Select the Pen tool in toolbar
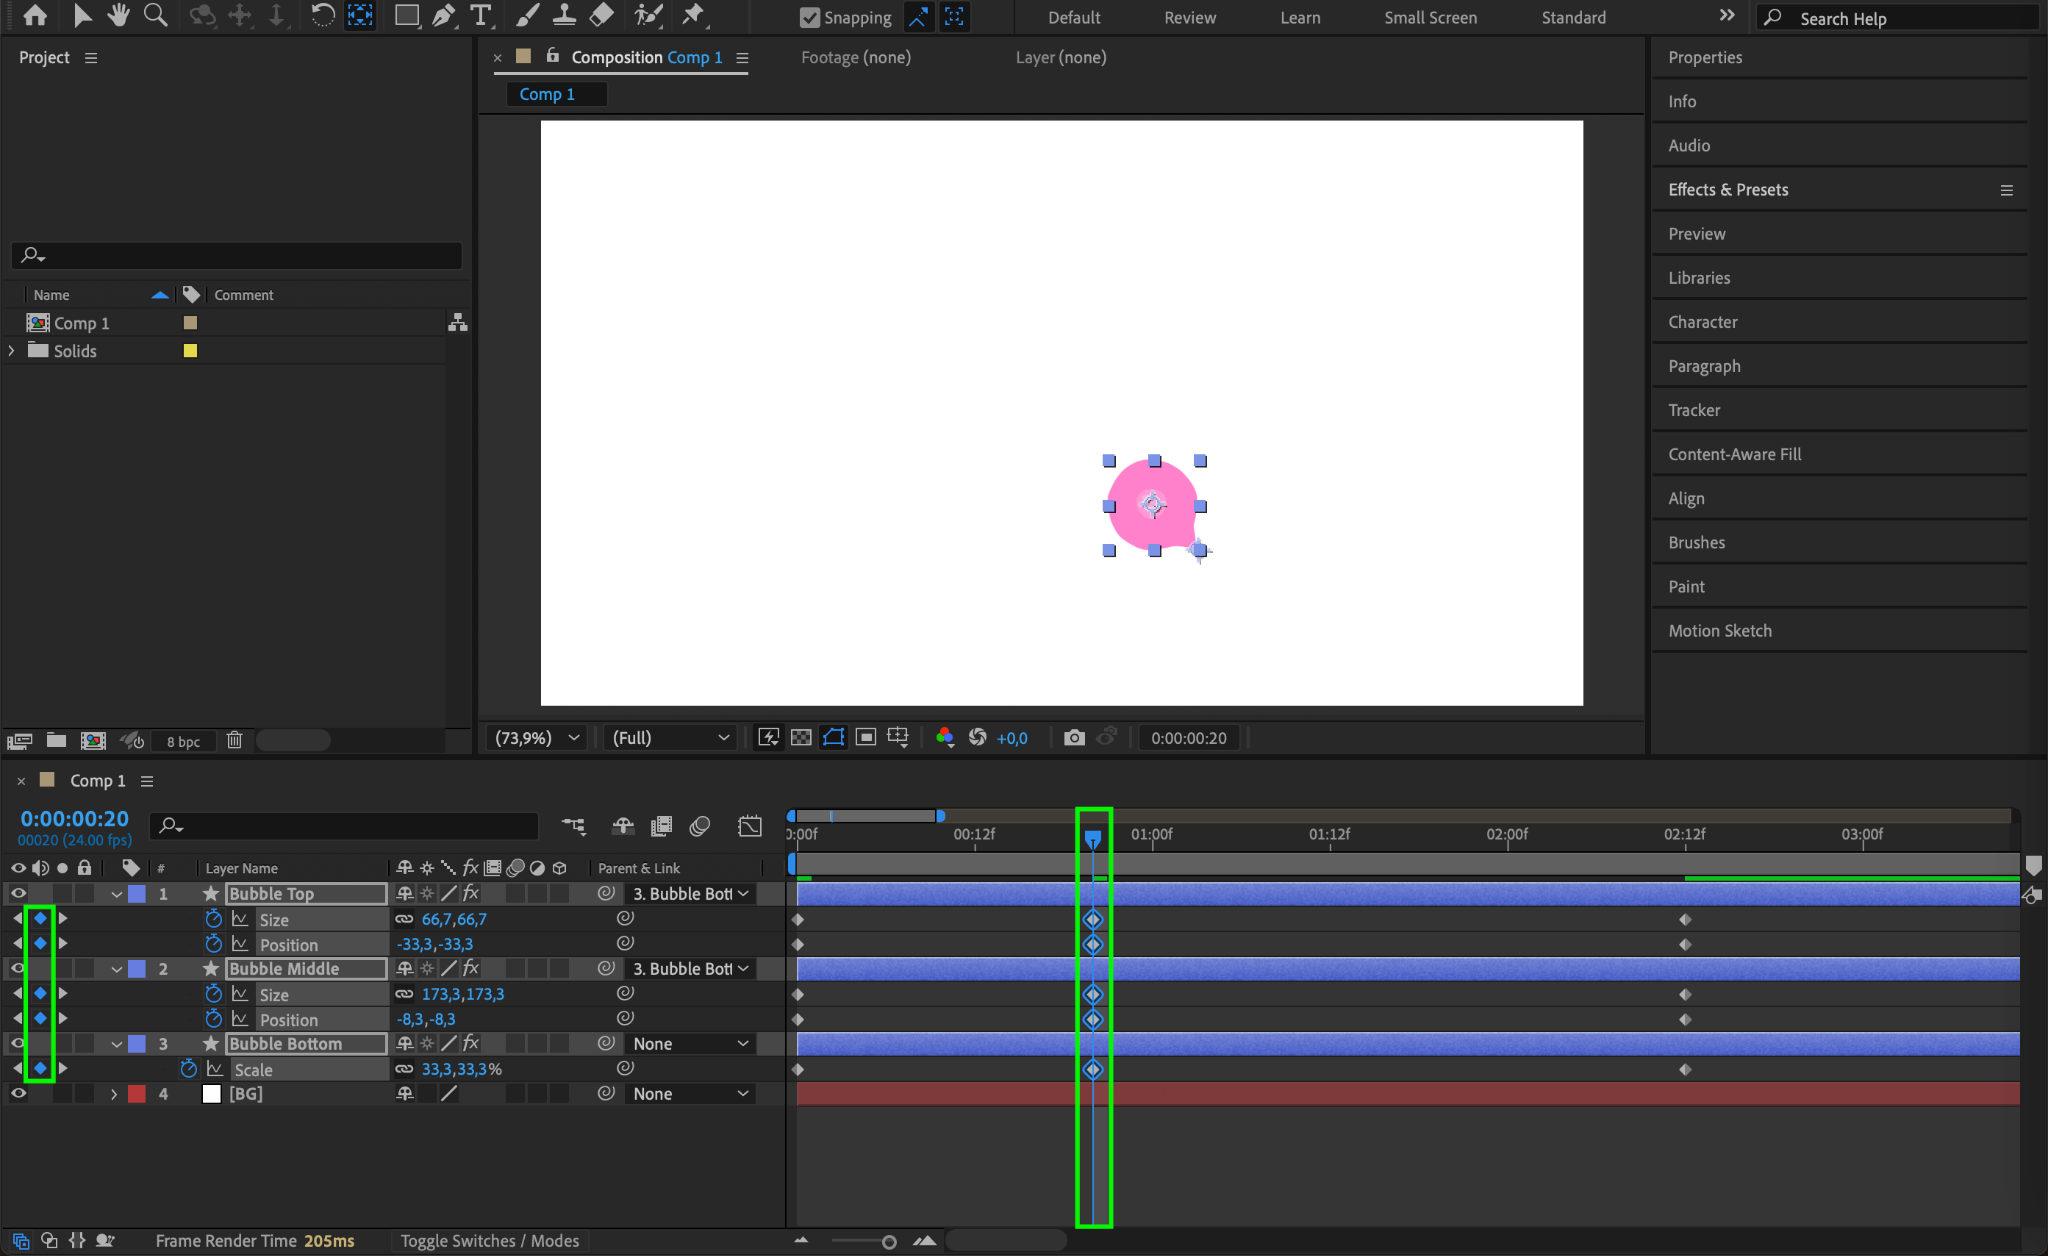The height and width of the screenshot is (1256, 2048). [x=444, y=15]
